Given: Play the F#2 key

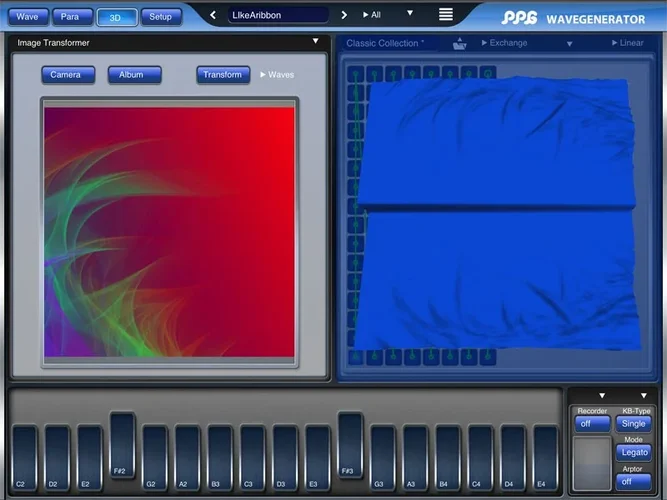Looking at the screenshot, I should [123, 445].
